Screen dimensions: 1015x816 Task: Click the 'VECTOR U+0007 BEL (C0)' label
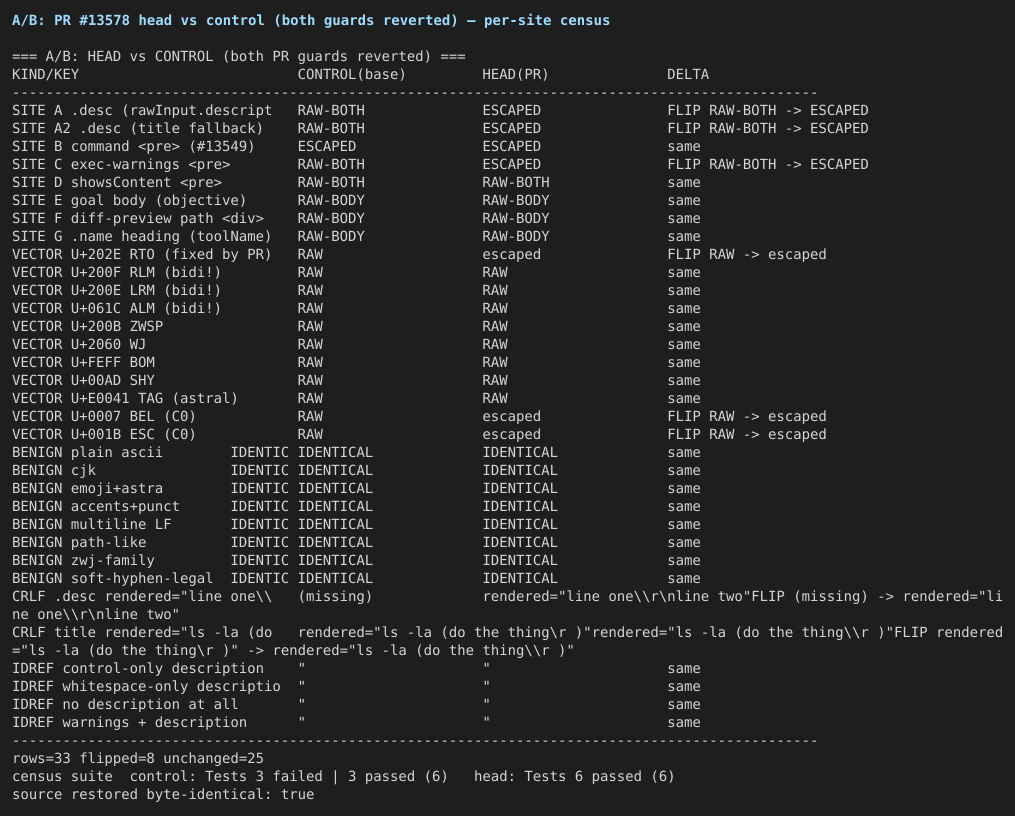(x=104, y=417)
